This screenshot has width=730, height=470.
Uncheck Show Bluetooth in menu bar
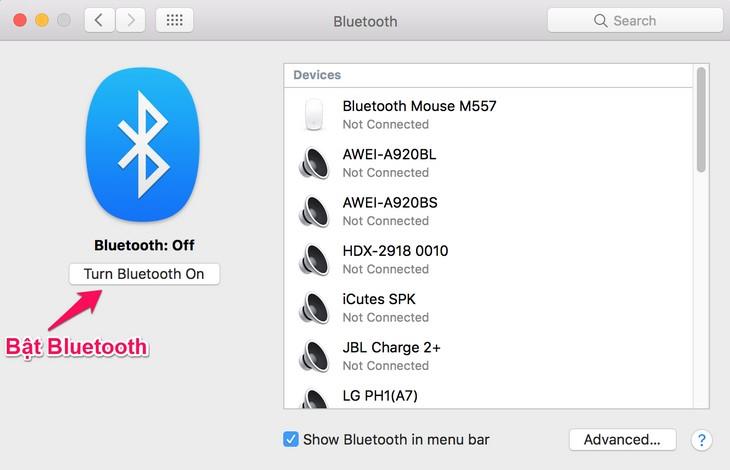(291, 439)
